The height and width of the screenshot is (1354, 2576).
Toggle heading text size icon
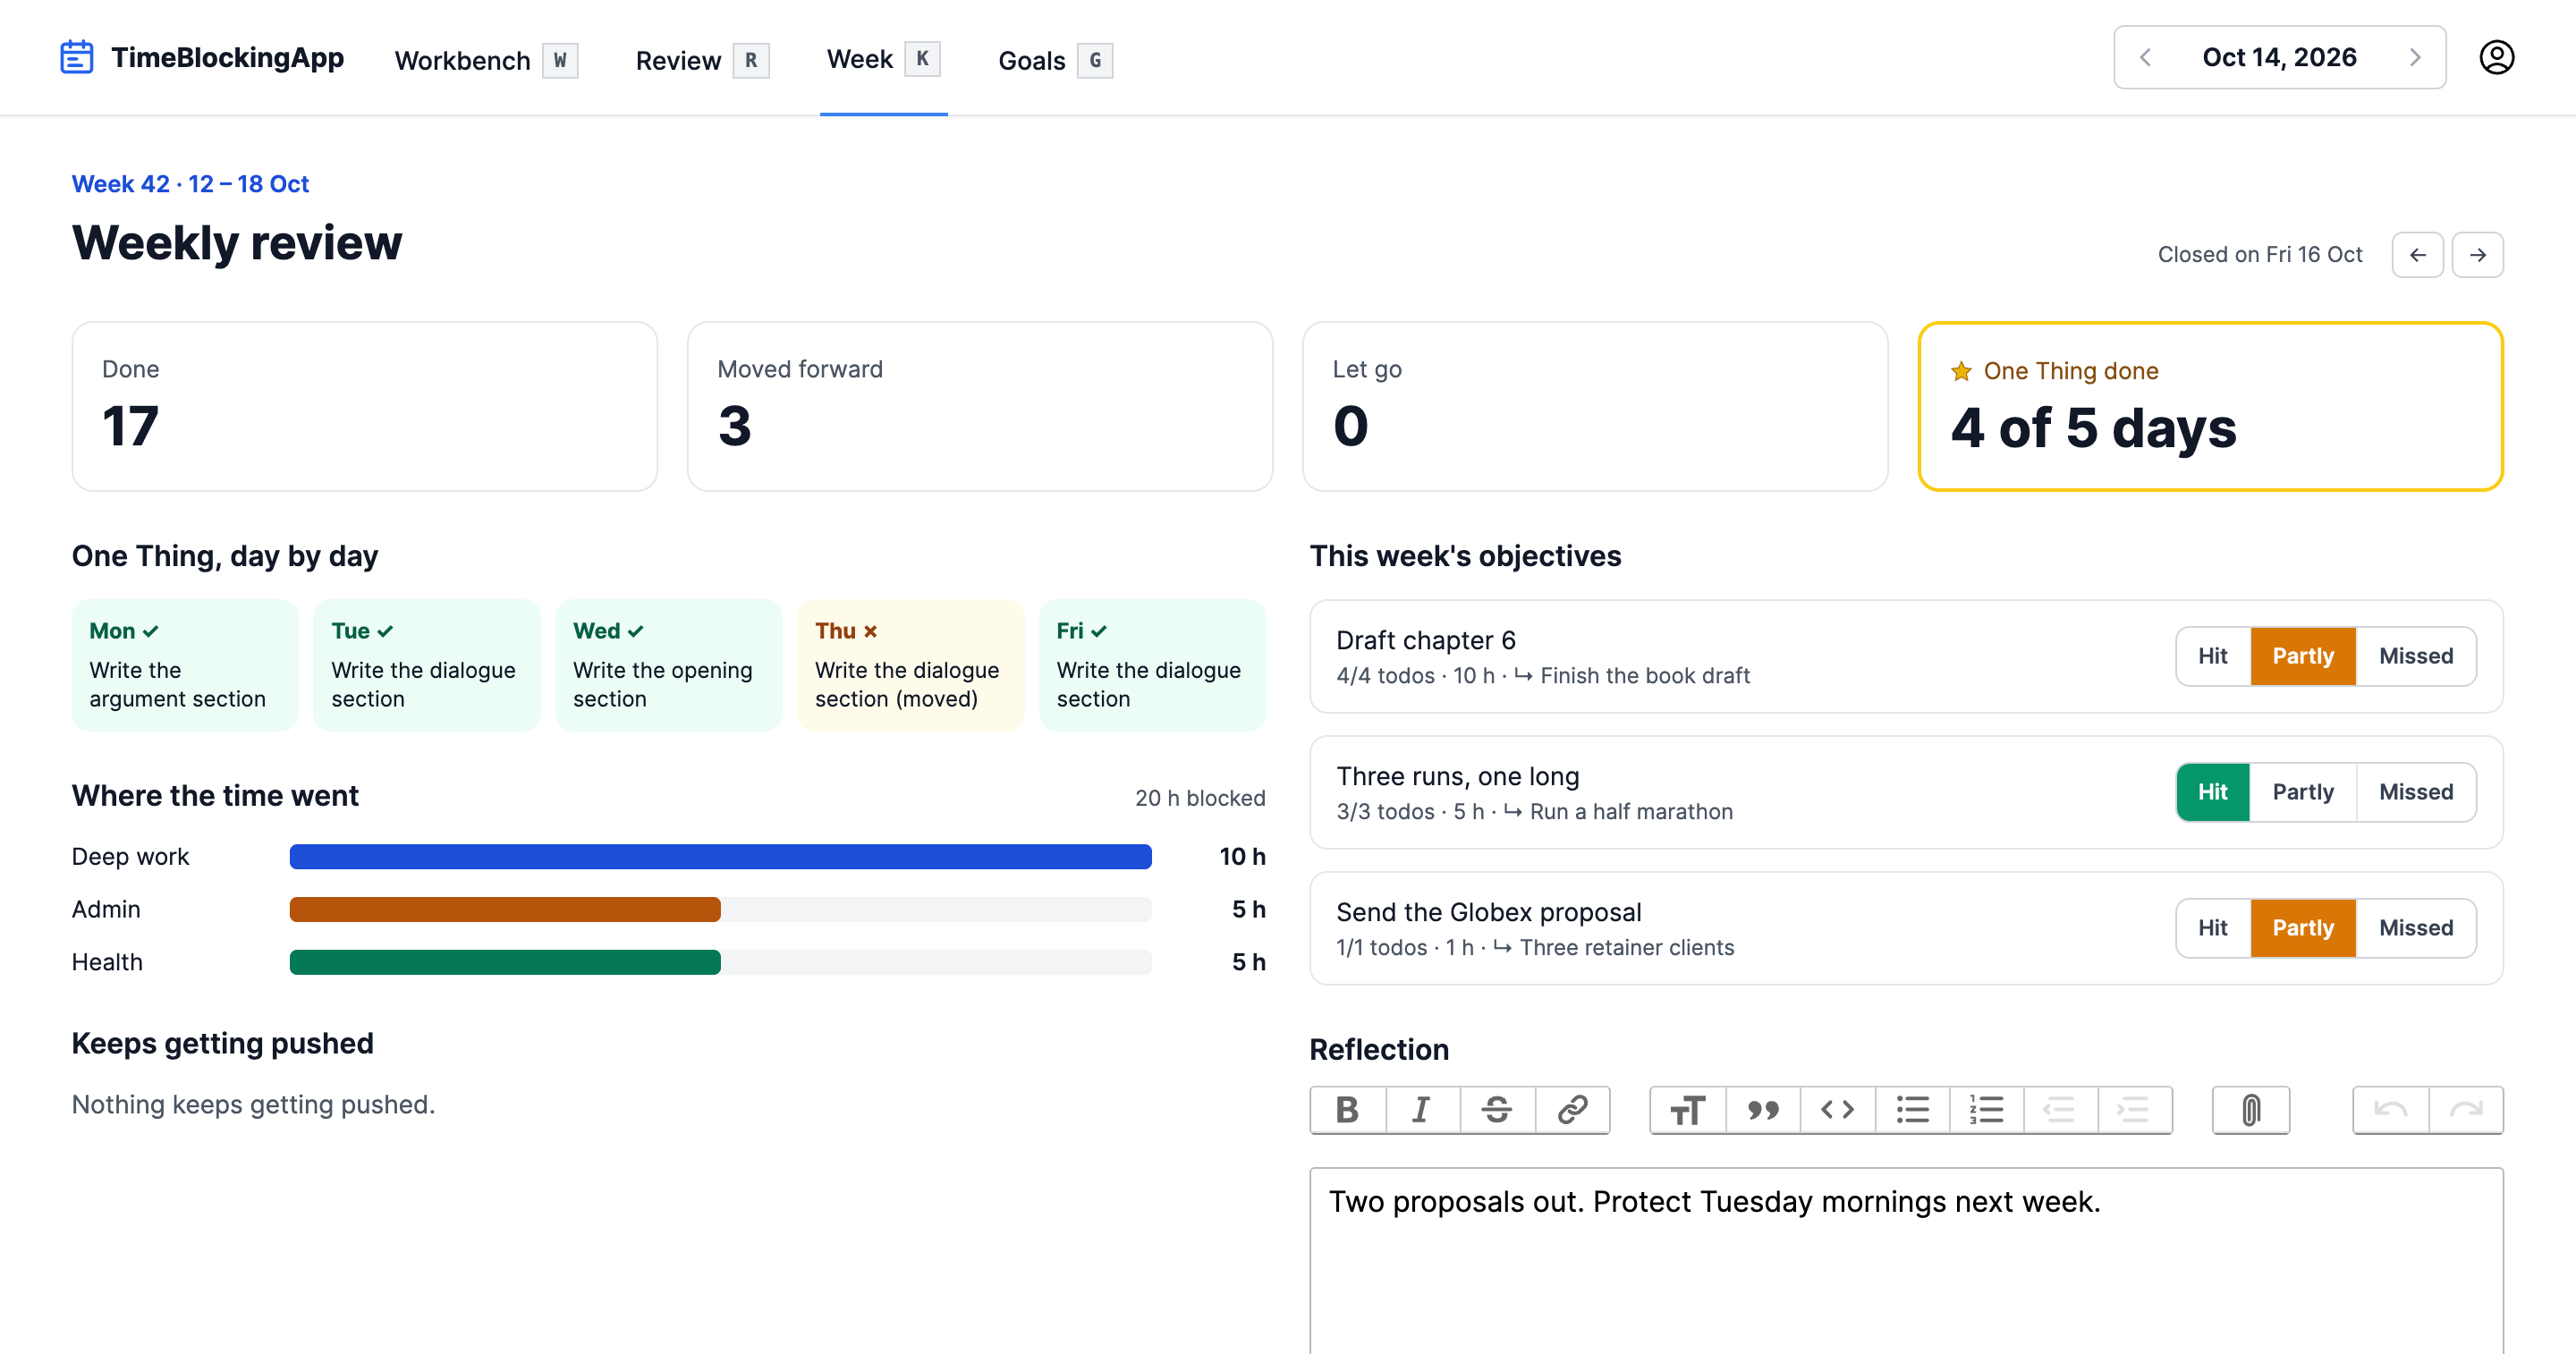(x=1687, y=1109)
